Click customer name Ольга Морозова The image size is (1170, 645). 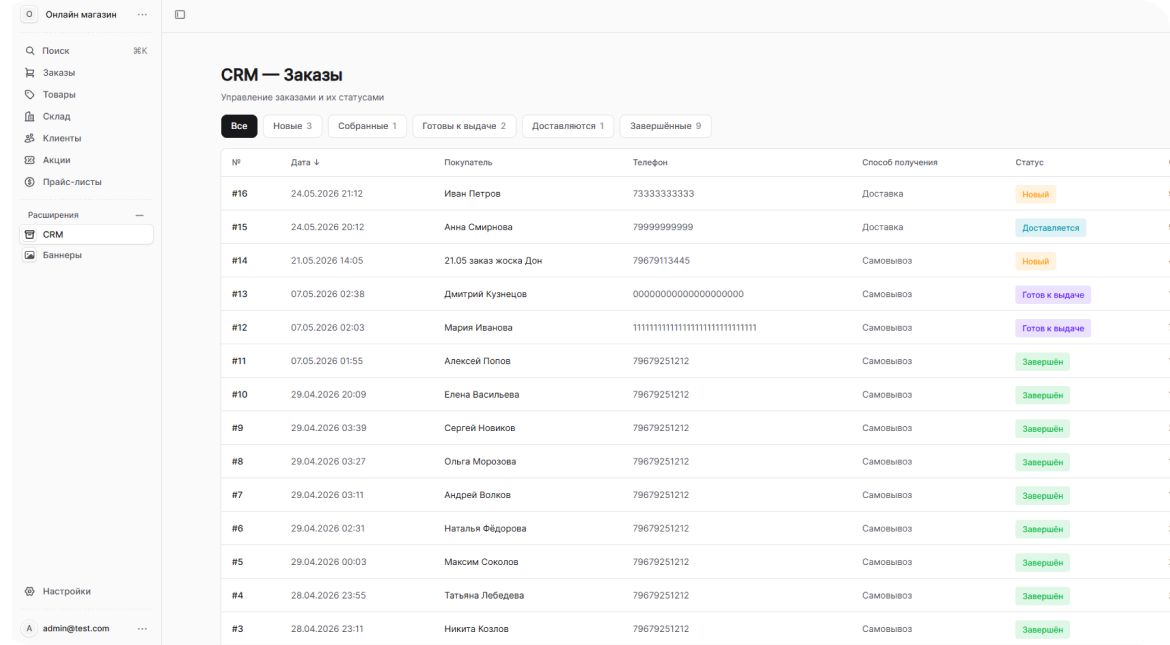(481, 461)
